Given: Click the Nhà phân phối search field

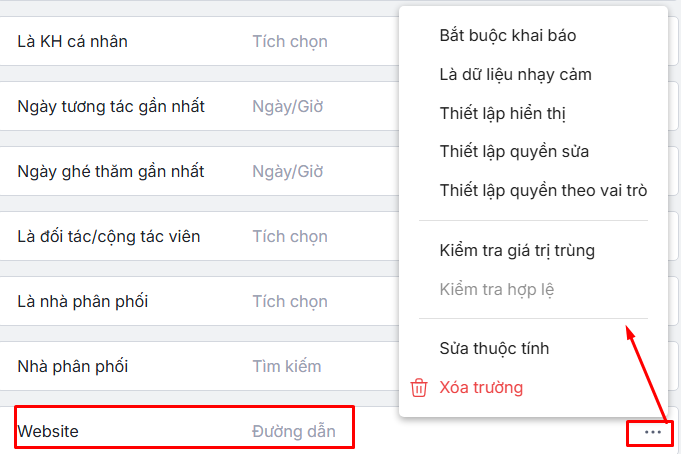Looking at the screenshot, I should [x=287, y=367].
